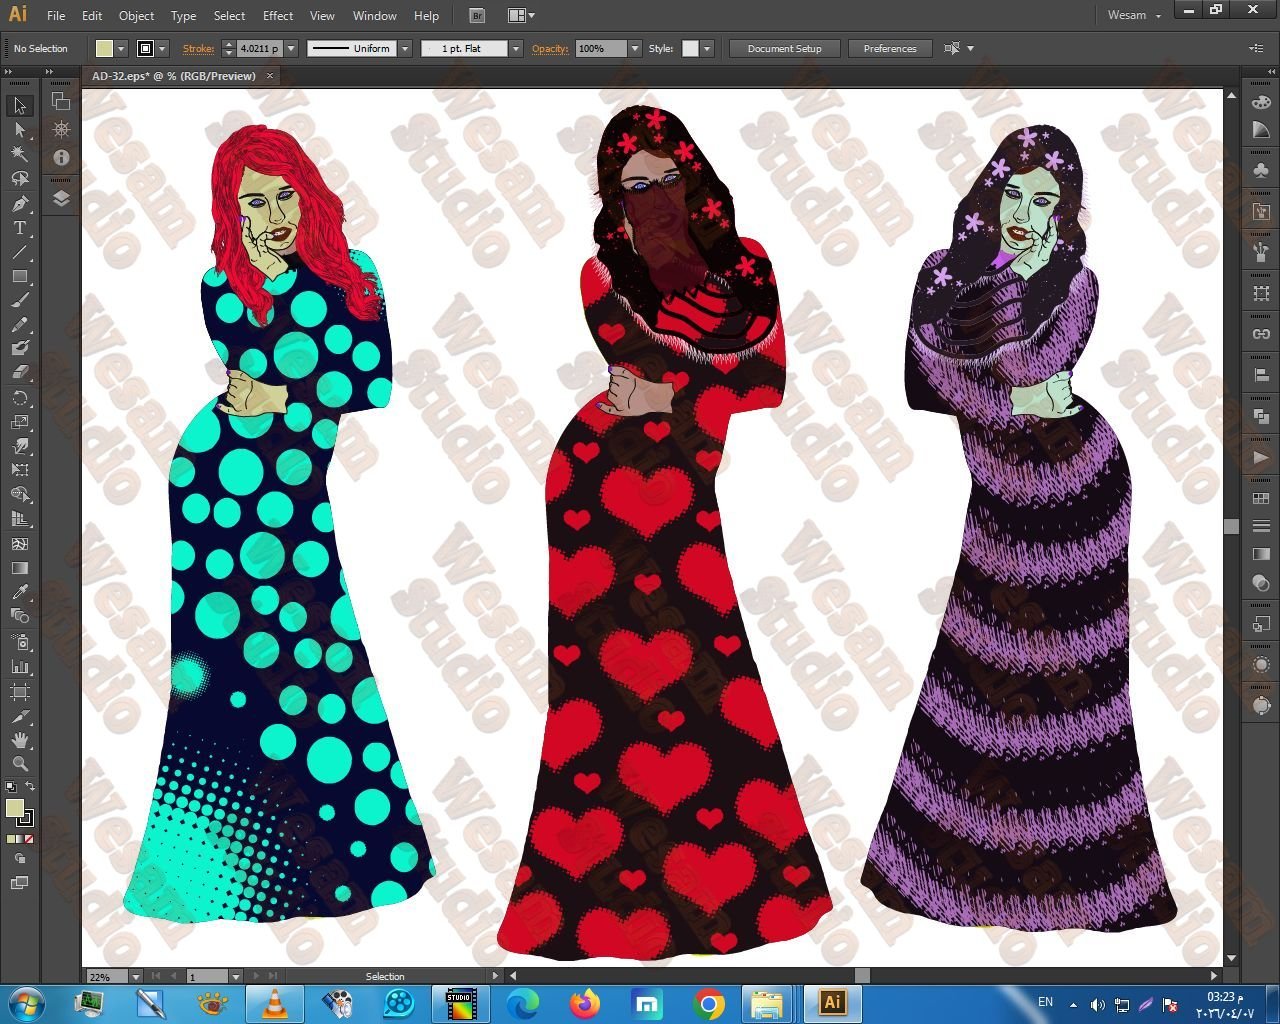Open the Wesam workspace switcher
The width and height of the screenshot is (1280, 1024).
click(x=1134, y=16)
